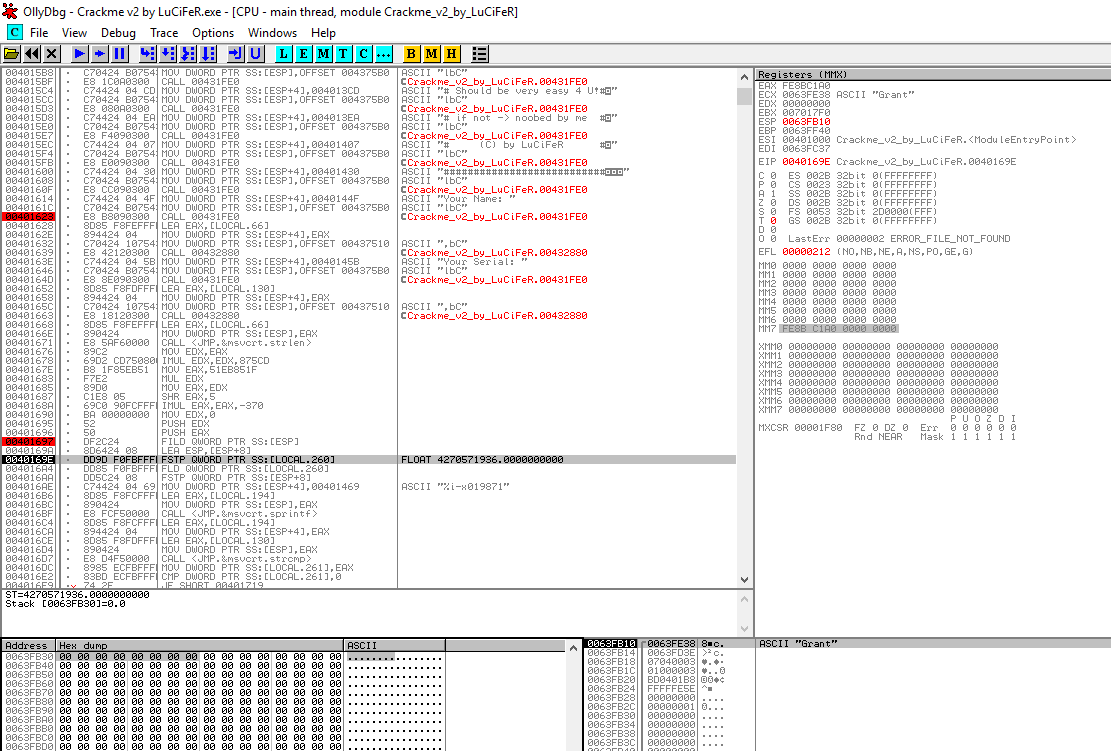Open the Help menu
The height and width of the screenshot is (751, 1111).
[x=323, y=33]
